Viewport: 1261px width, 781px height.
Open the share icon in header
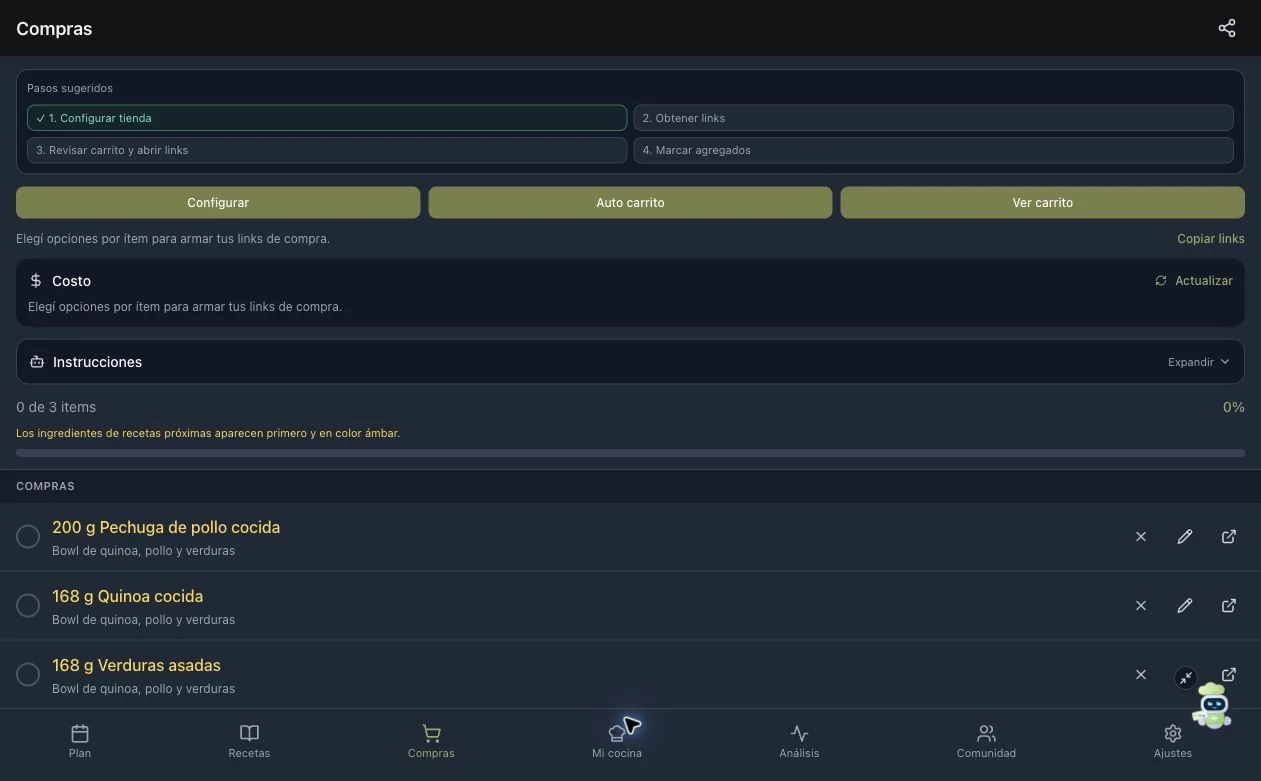click(1227, 28)
